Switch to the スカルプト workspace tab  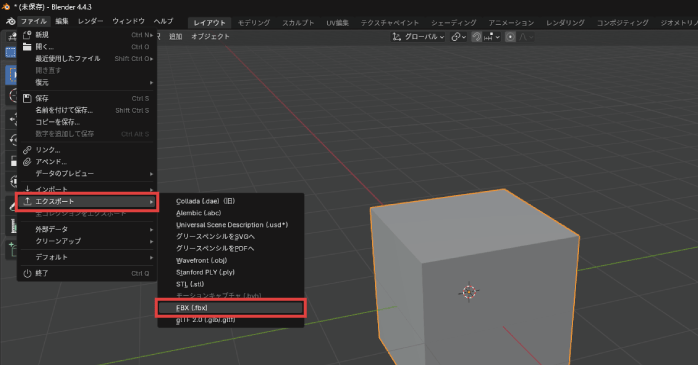click(298, 23)
